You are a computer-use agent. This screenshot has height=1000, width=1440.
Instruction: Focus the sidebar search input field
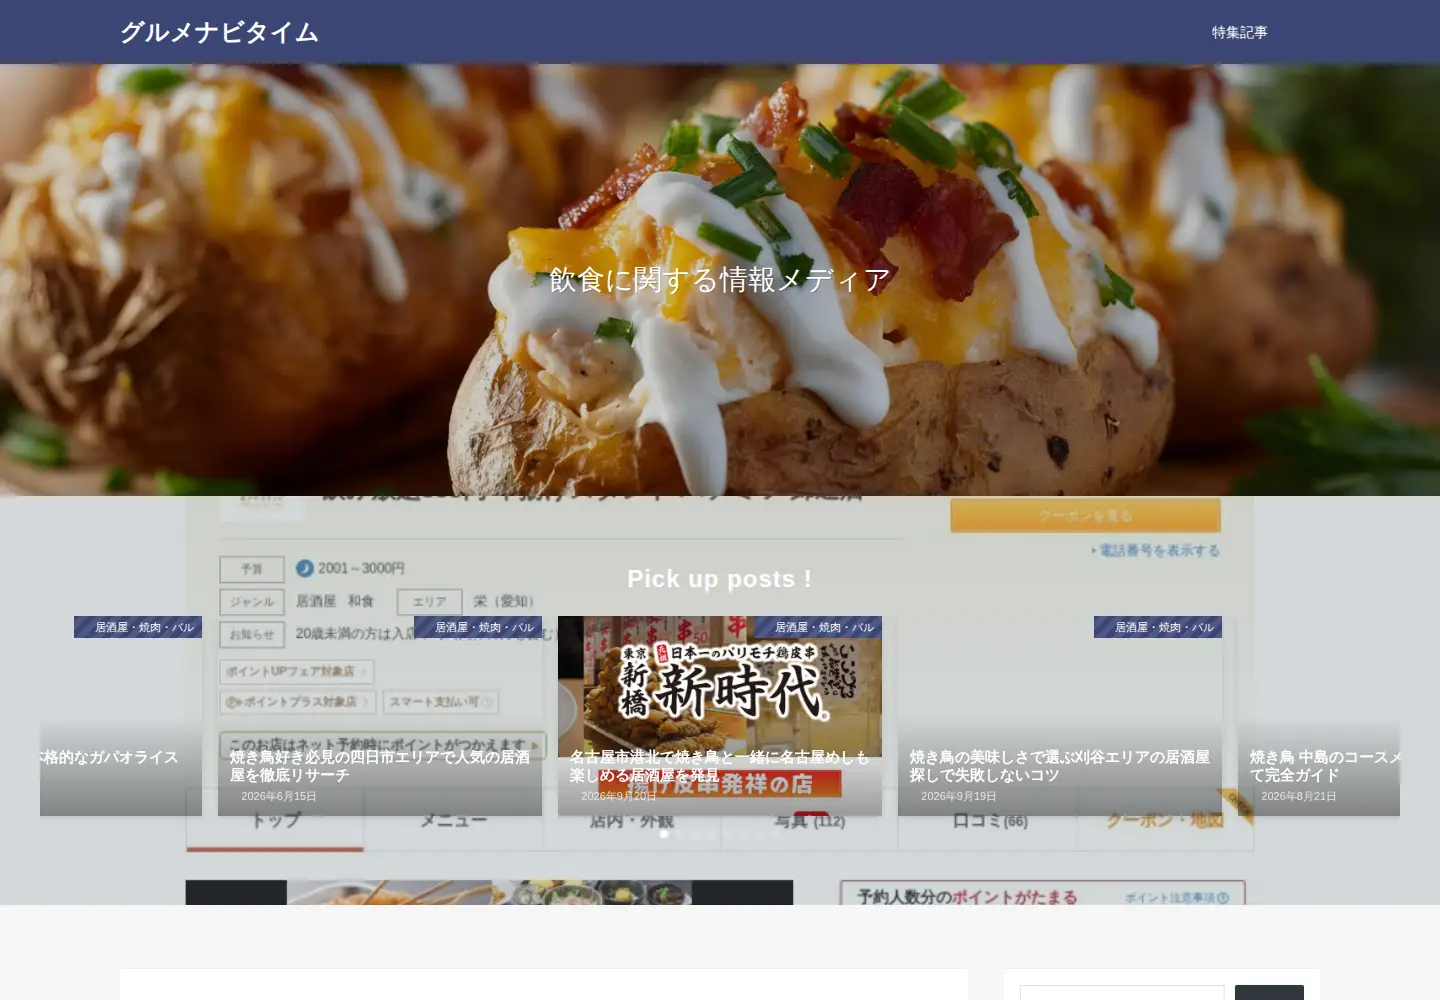(1122, 993)
